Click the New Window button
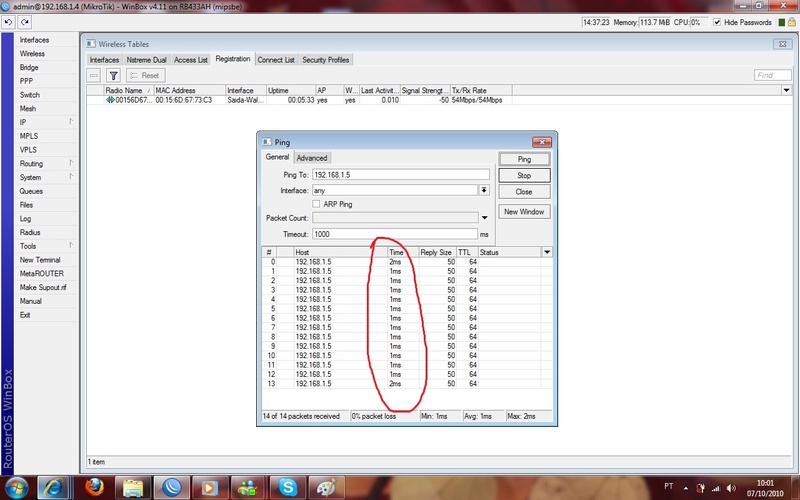The width and height of the screenshot is (800, 500). [524, 212]
